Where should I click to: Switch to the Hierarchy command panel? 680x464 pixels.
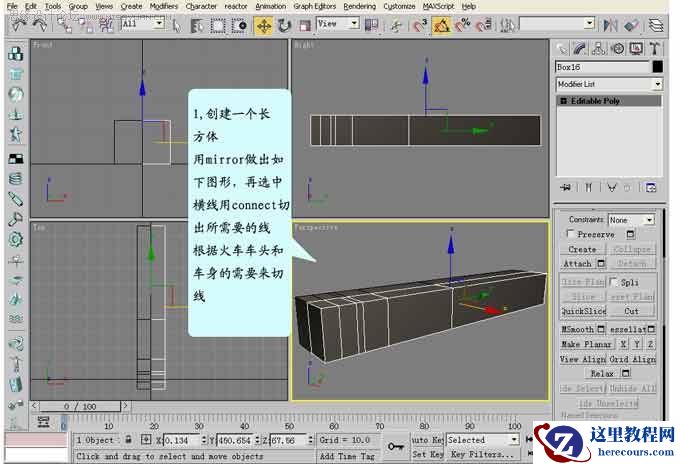[x=598, y=49]
